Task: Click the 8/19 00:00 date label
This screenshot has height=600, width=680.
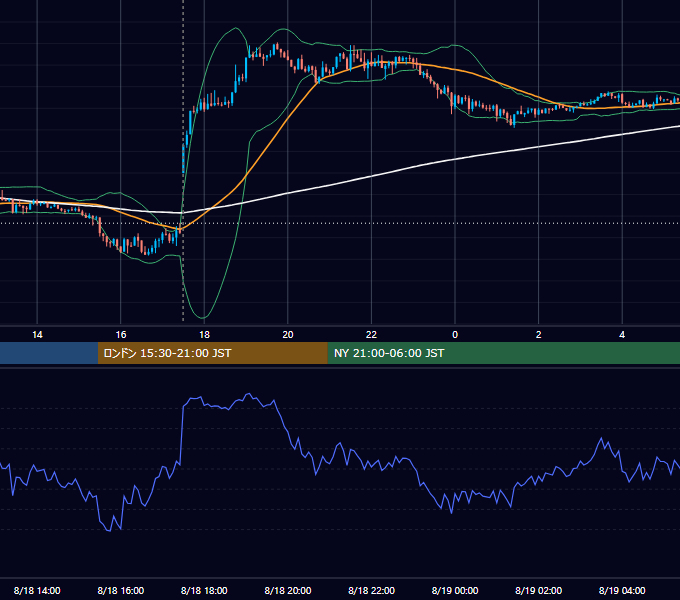Action: [455, 590]
